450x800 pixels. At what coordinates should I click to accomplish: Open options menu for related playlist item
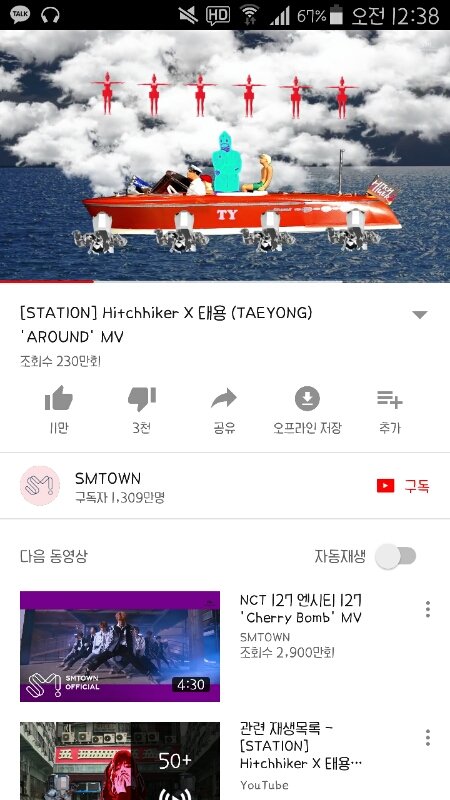(428, 737)
